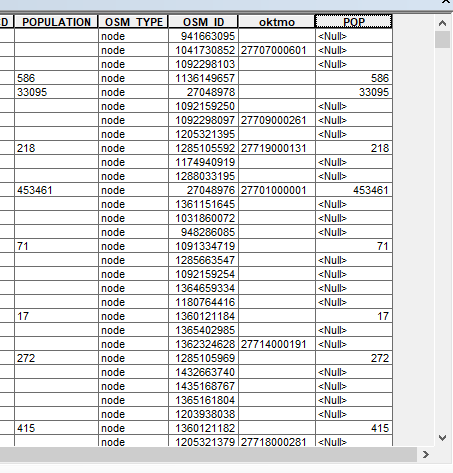The image size is (453, 473).
Task: Click POP cell showing 586
Action: (x=354, y=78)
